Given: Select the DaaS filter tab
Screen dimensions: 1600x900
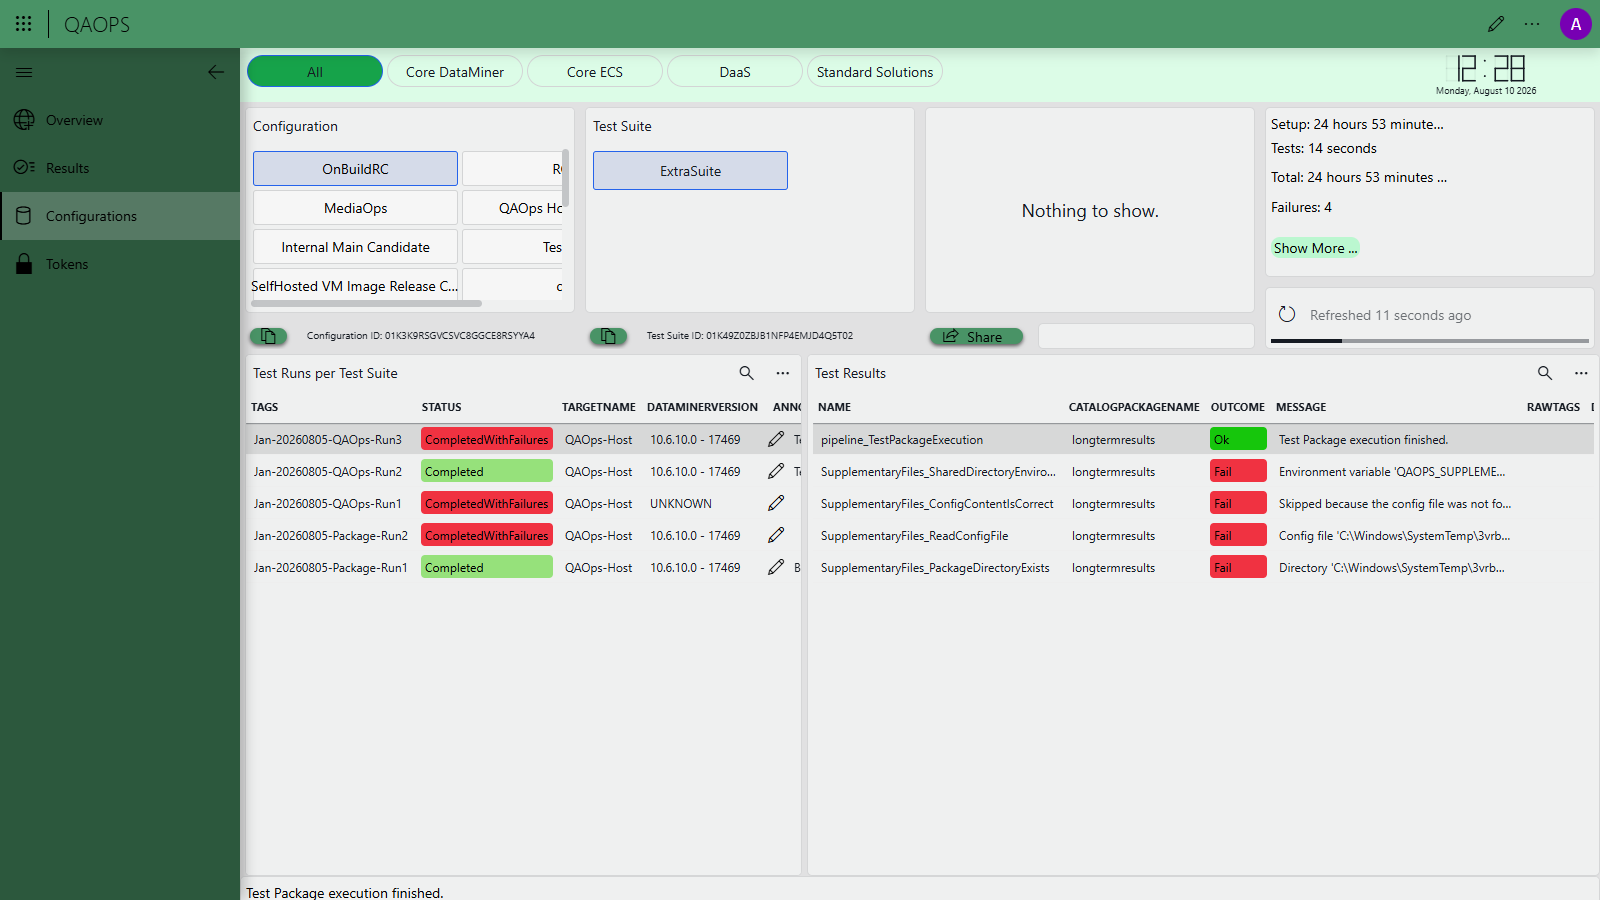Looking at the screenshot, I should [735, 72].
